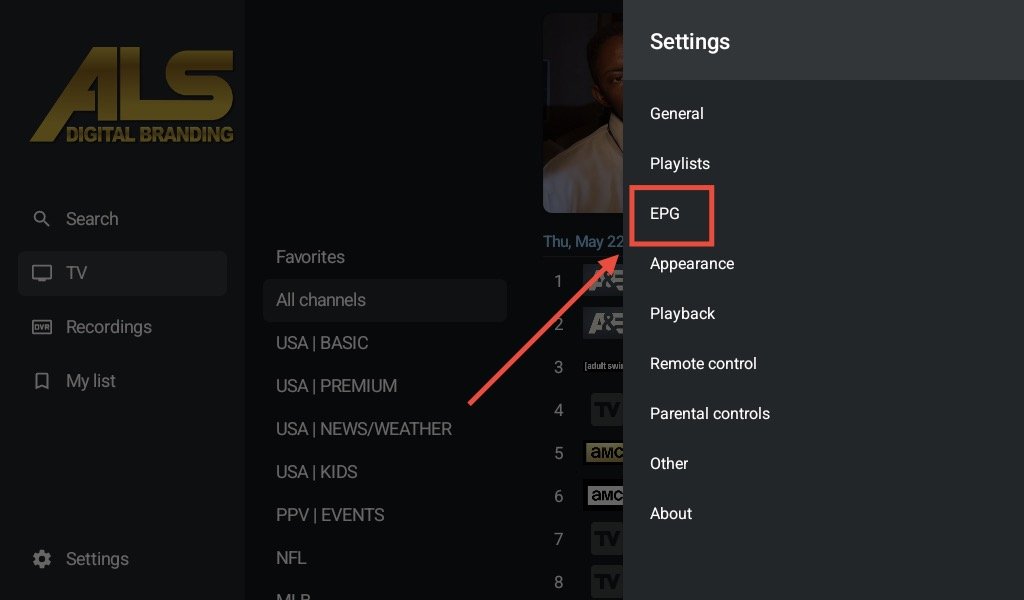Select the Favorites channel group
This screenshot has height=600, width=1024.
[310, 257]
